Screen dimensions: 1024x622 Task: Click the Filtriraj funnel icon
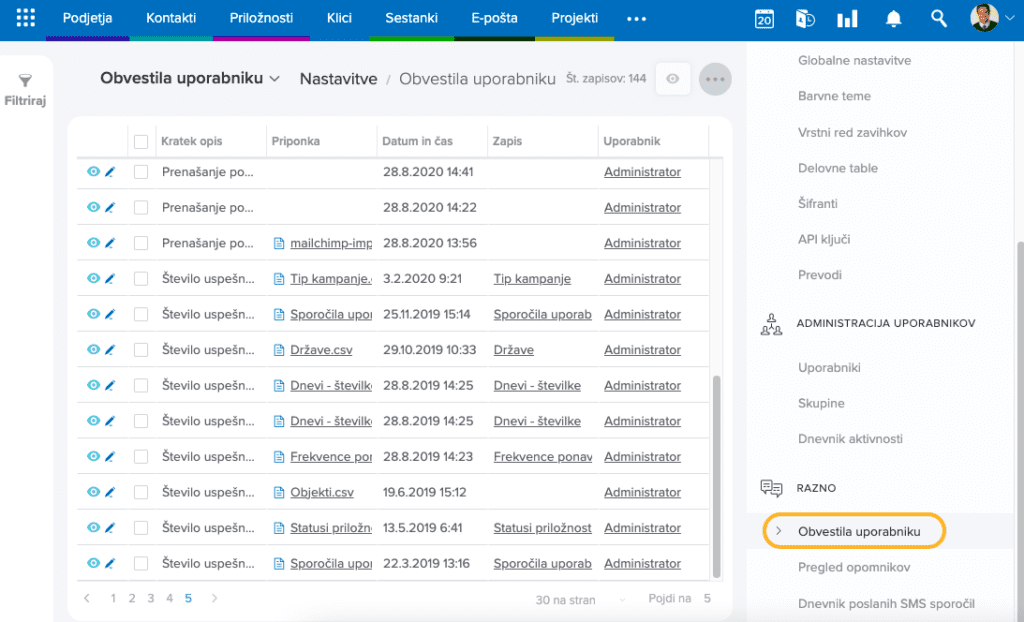click(x=26, y=81)
